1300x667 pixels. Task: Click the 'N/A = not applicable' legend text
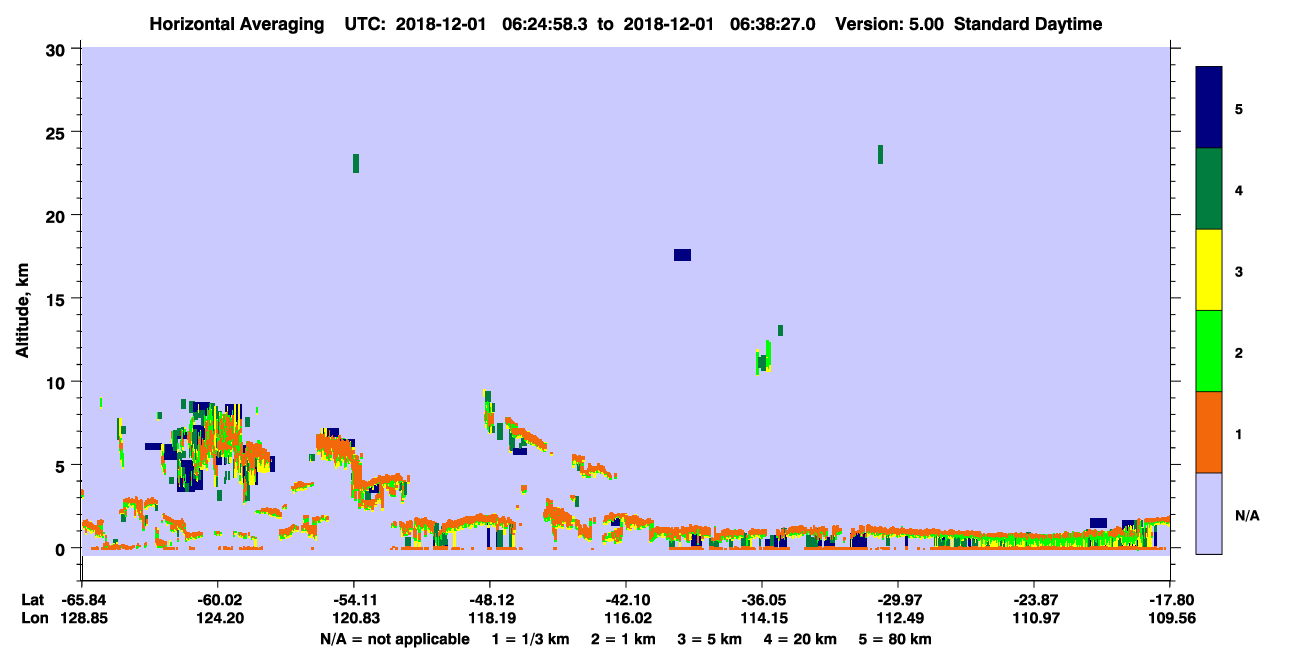[x=394, y=639]
